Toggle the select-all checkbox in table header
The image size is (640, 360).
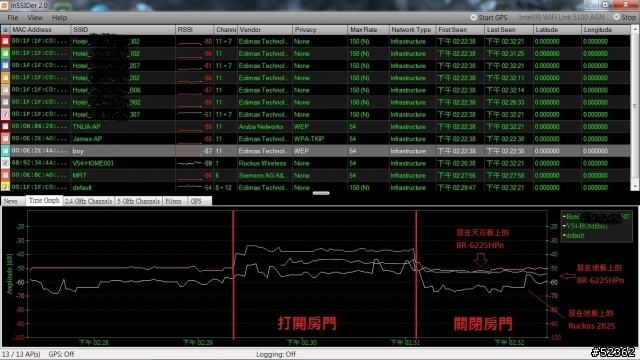pyautogui.click(x=5, y=30)
